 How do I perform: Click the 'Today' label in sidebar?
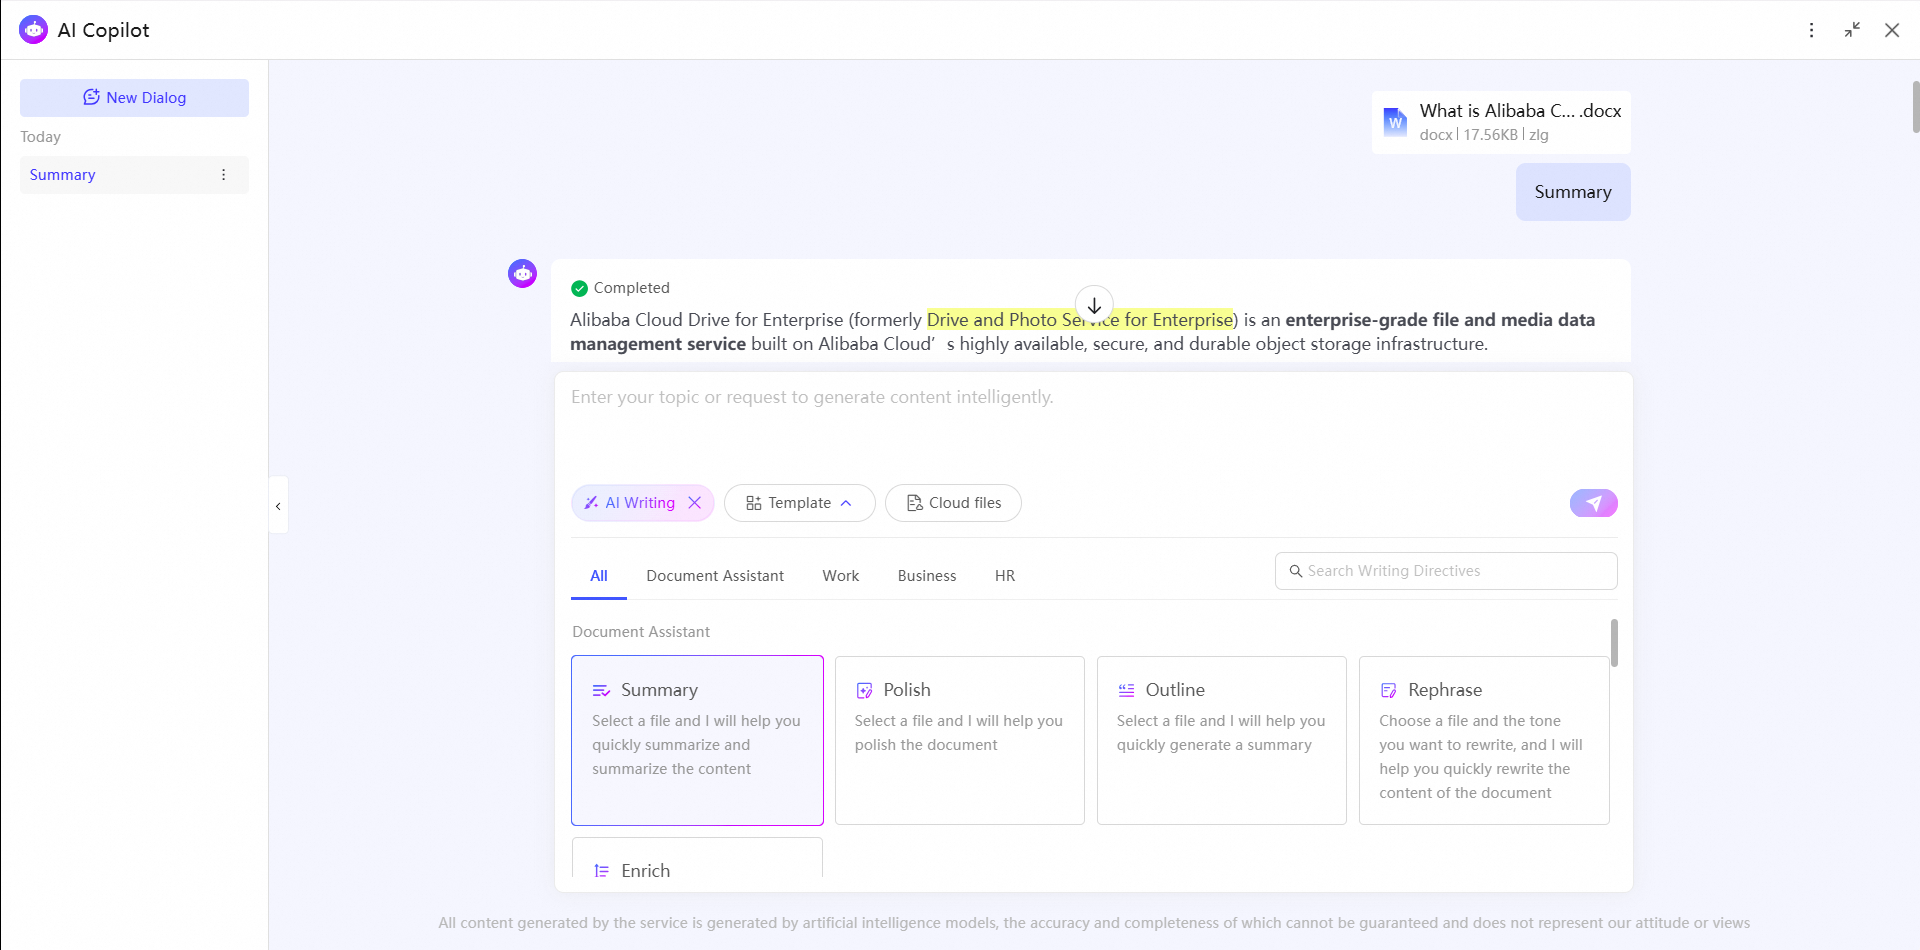(x=40, y=137)
